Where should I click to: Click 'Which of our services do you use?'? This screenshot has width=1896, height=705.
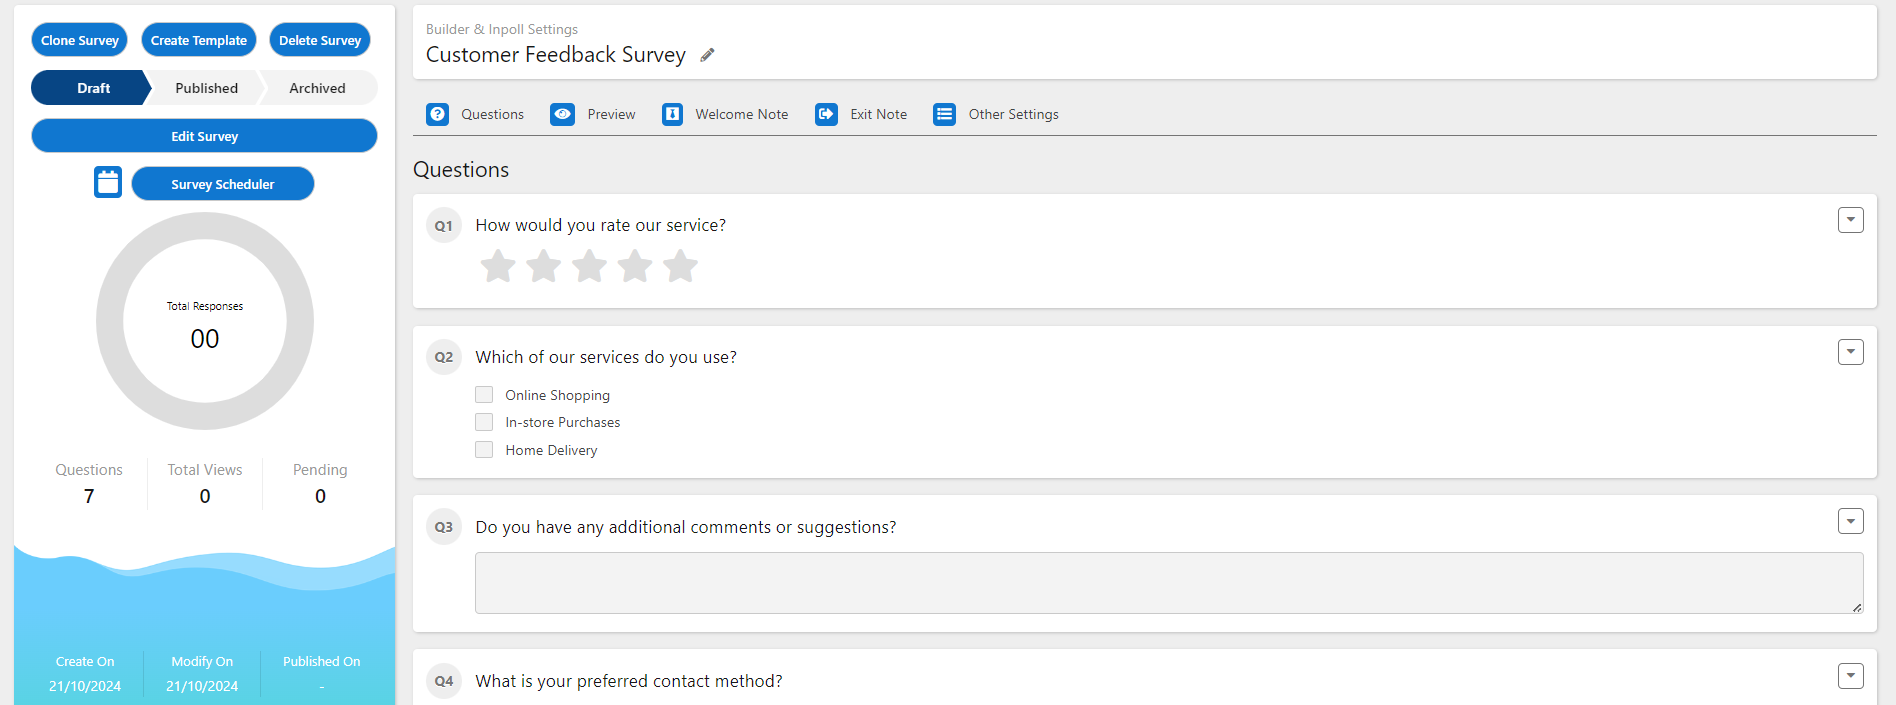click(606, 357)
